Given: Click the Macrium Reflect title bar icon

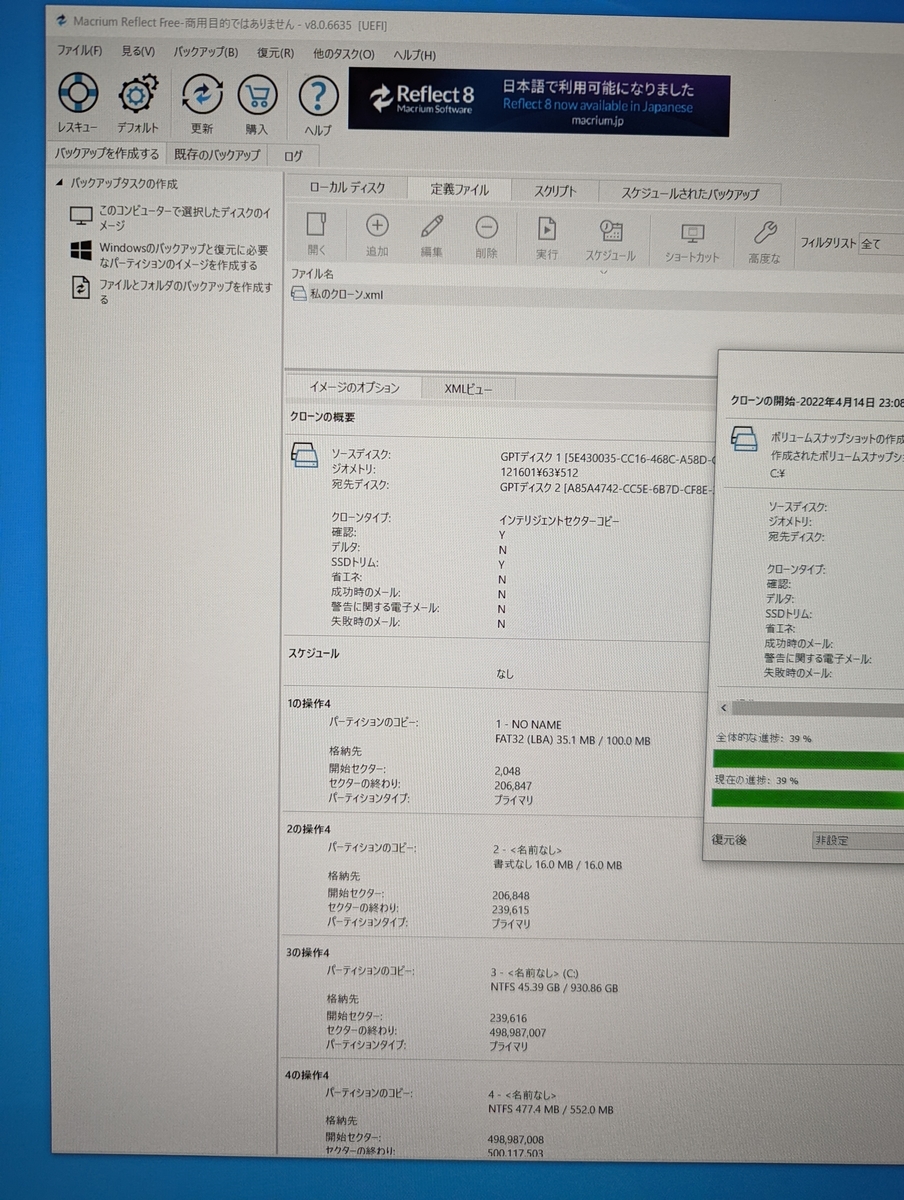Looking at the screenshot, I should tap(62, 19).
